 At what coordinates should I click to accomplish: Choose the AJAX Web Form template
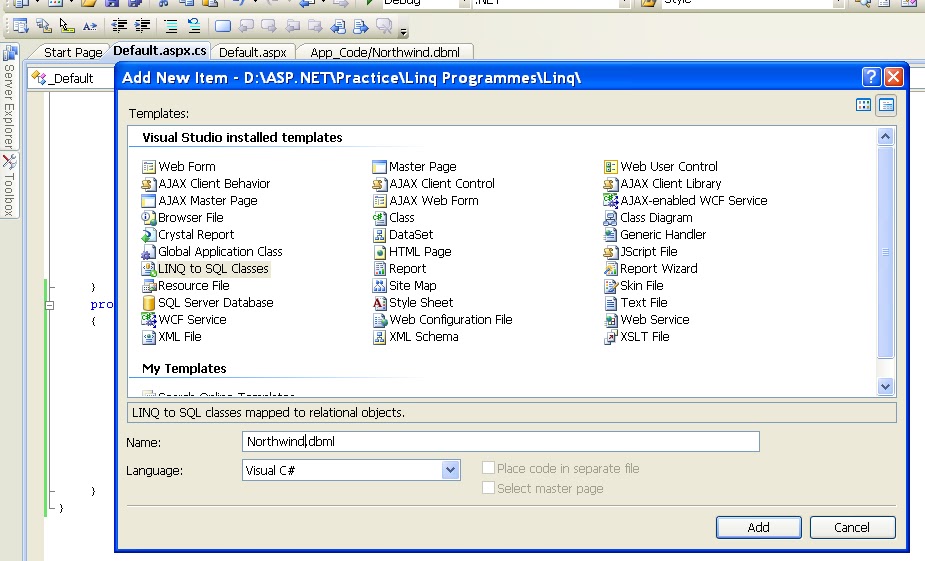click(425, 201)
